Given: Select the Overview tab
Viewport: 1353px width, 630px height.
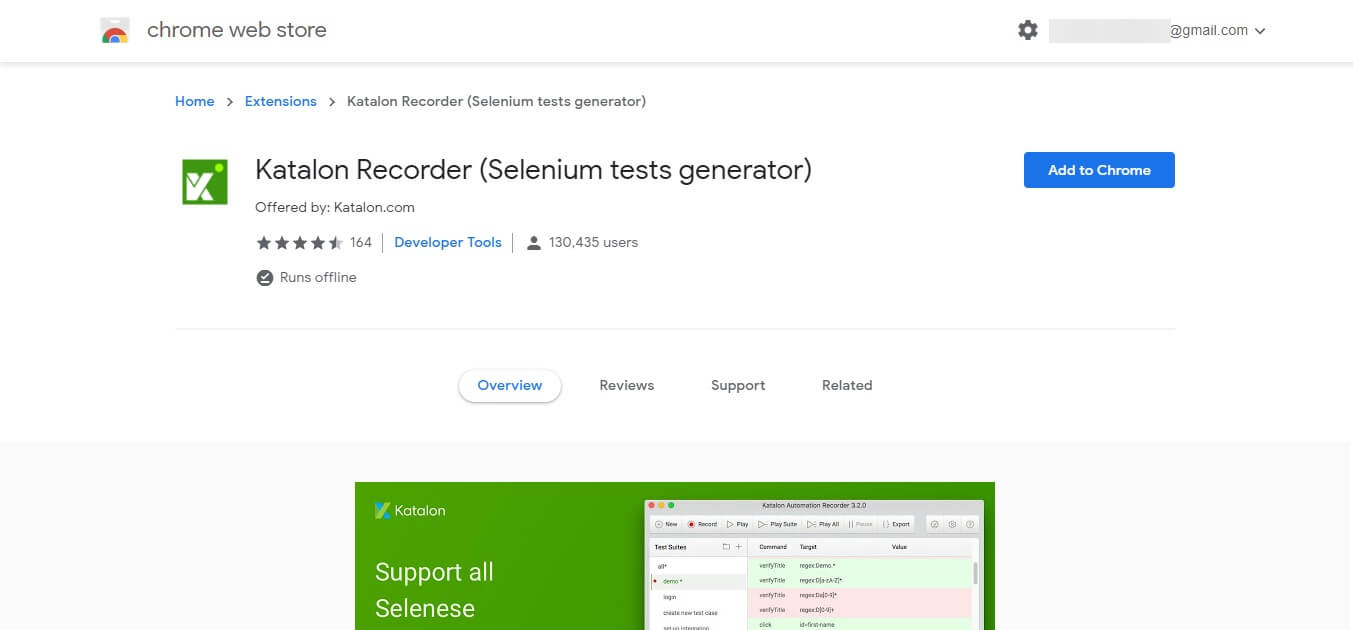Looking at the screenshot, I should pyautogui.click(x=510, y=385).
